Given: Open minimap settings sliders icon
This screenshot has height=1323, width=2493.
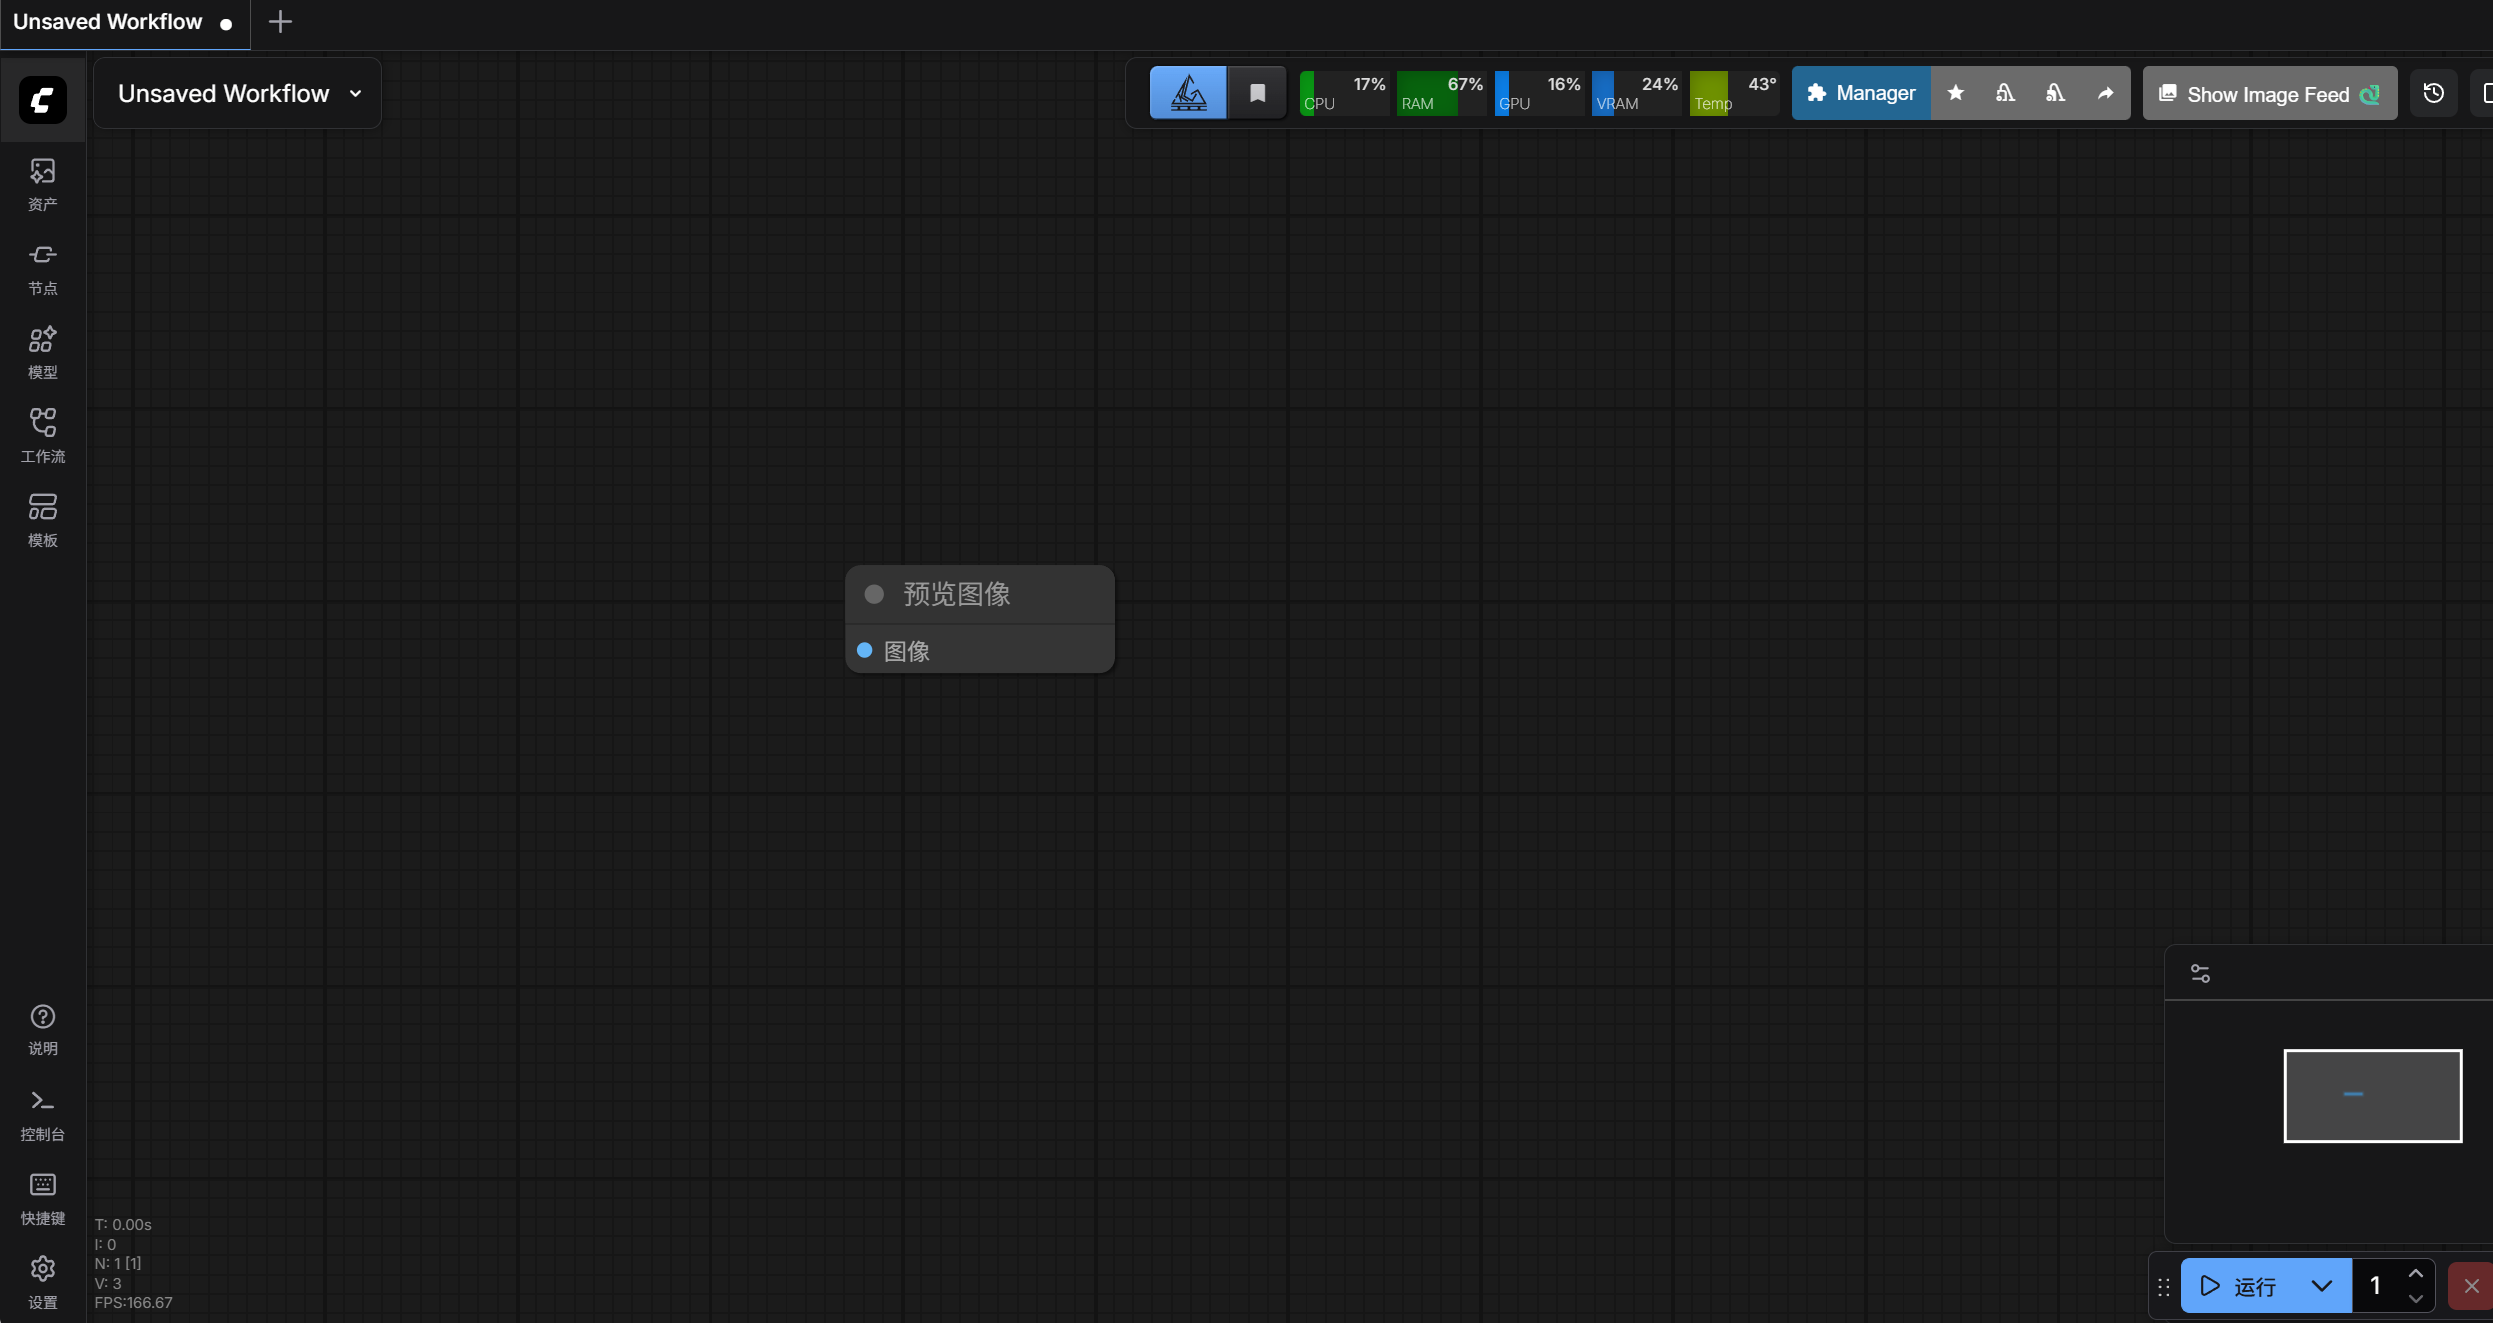Looking at the screenshot, I should coord(2200,973).
